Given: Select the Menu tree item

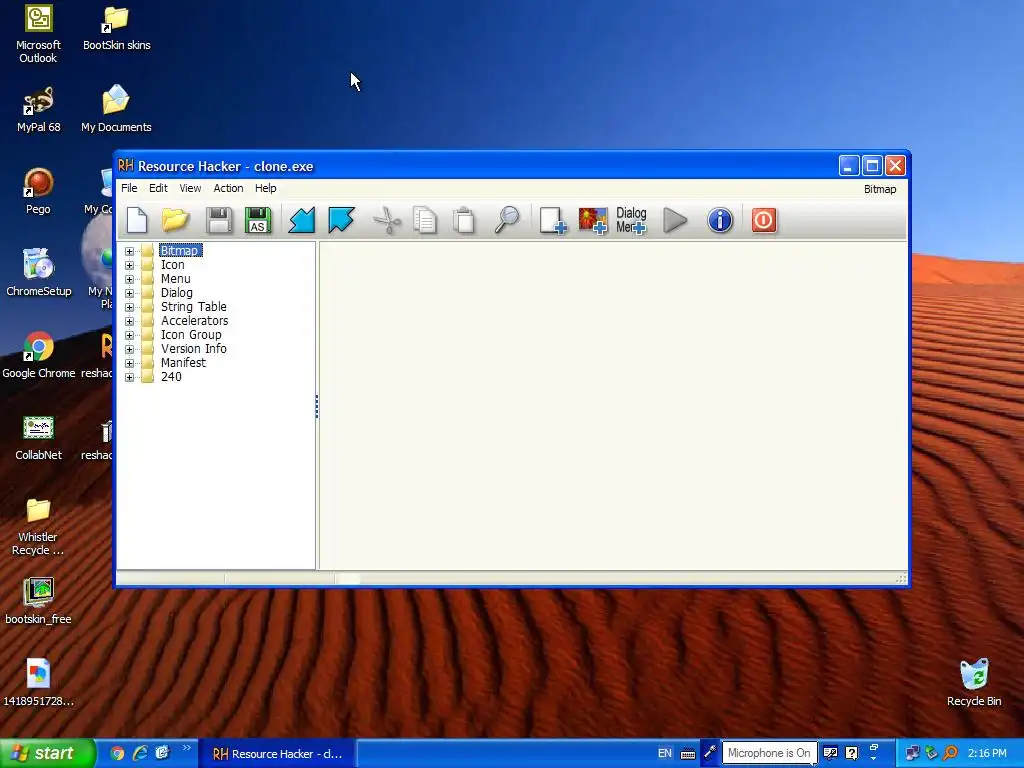Looking at the screenshot, I should click(176, 279).
